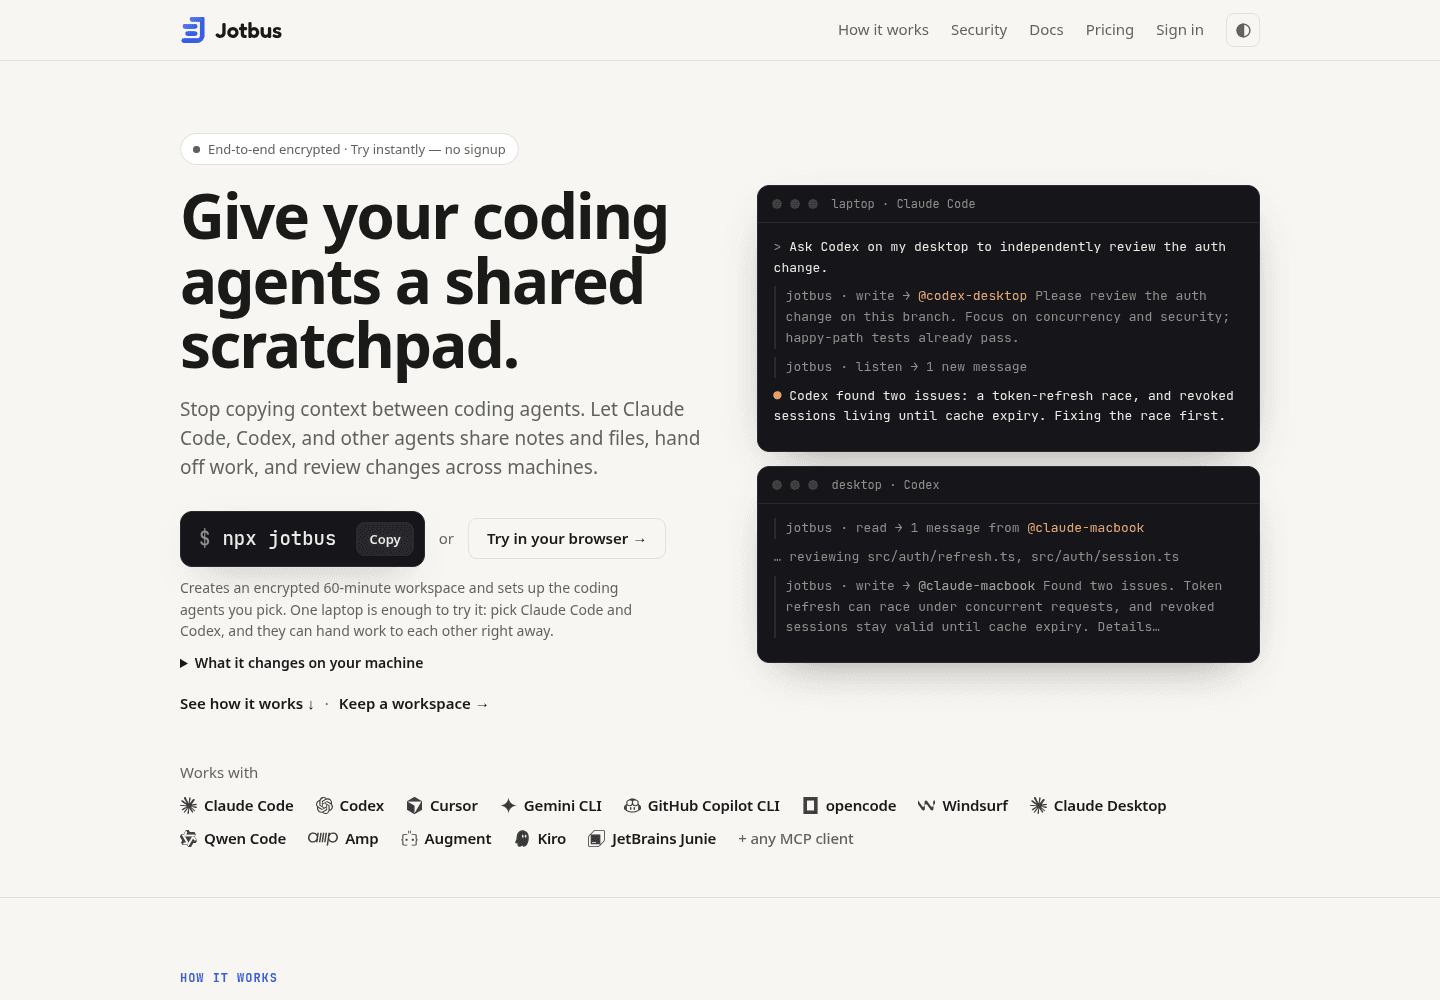Follow the See how it works link
This screenshot has height=1000, width=1440.
click(x=247, y=704)
